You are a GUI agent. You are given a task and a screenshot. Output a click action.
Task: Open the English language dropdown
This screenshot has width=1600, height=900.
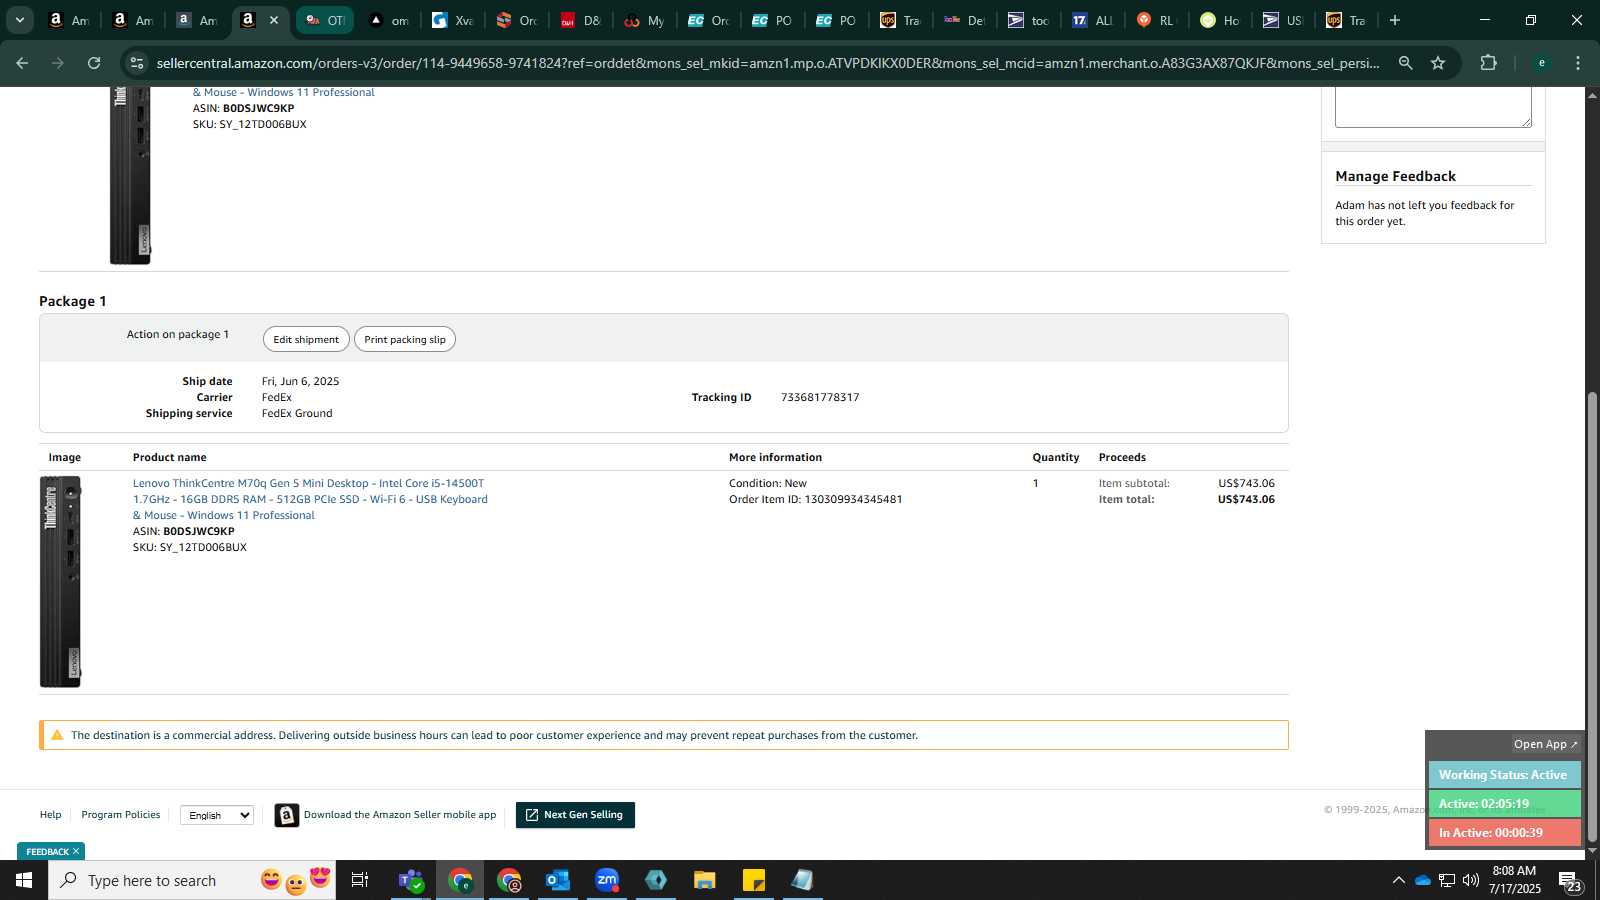217,815
